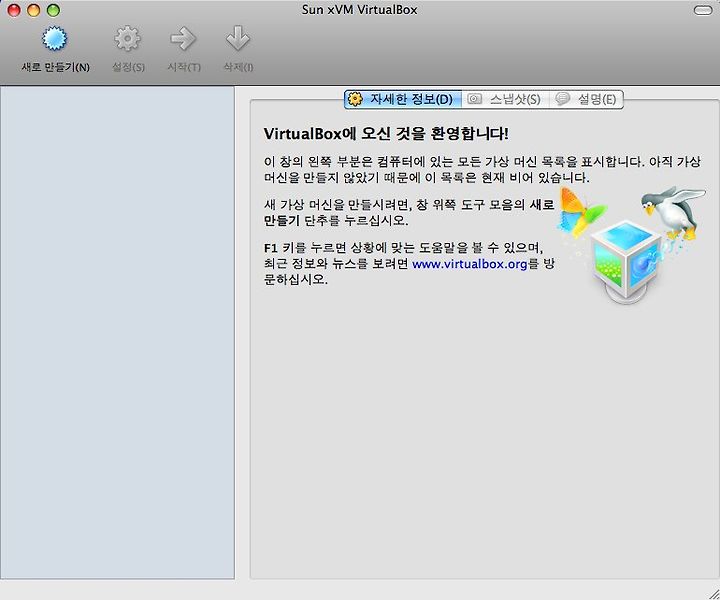
Task: Open the www.virtualbox.org link
Action: pos(469,264)
